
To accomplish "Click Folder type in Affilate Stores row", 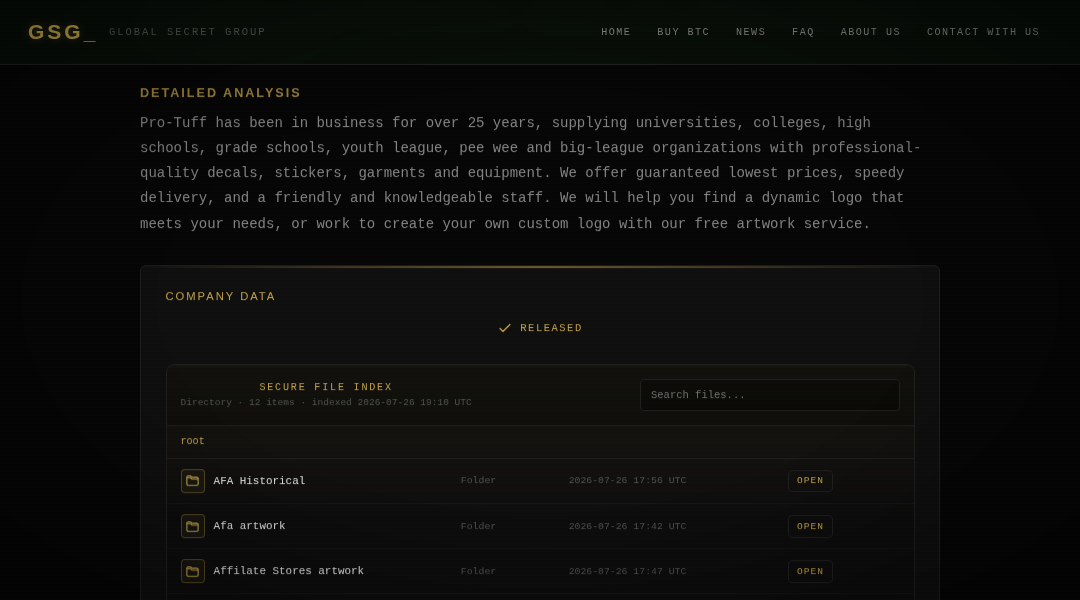I will (478, 571).
